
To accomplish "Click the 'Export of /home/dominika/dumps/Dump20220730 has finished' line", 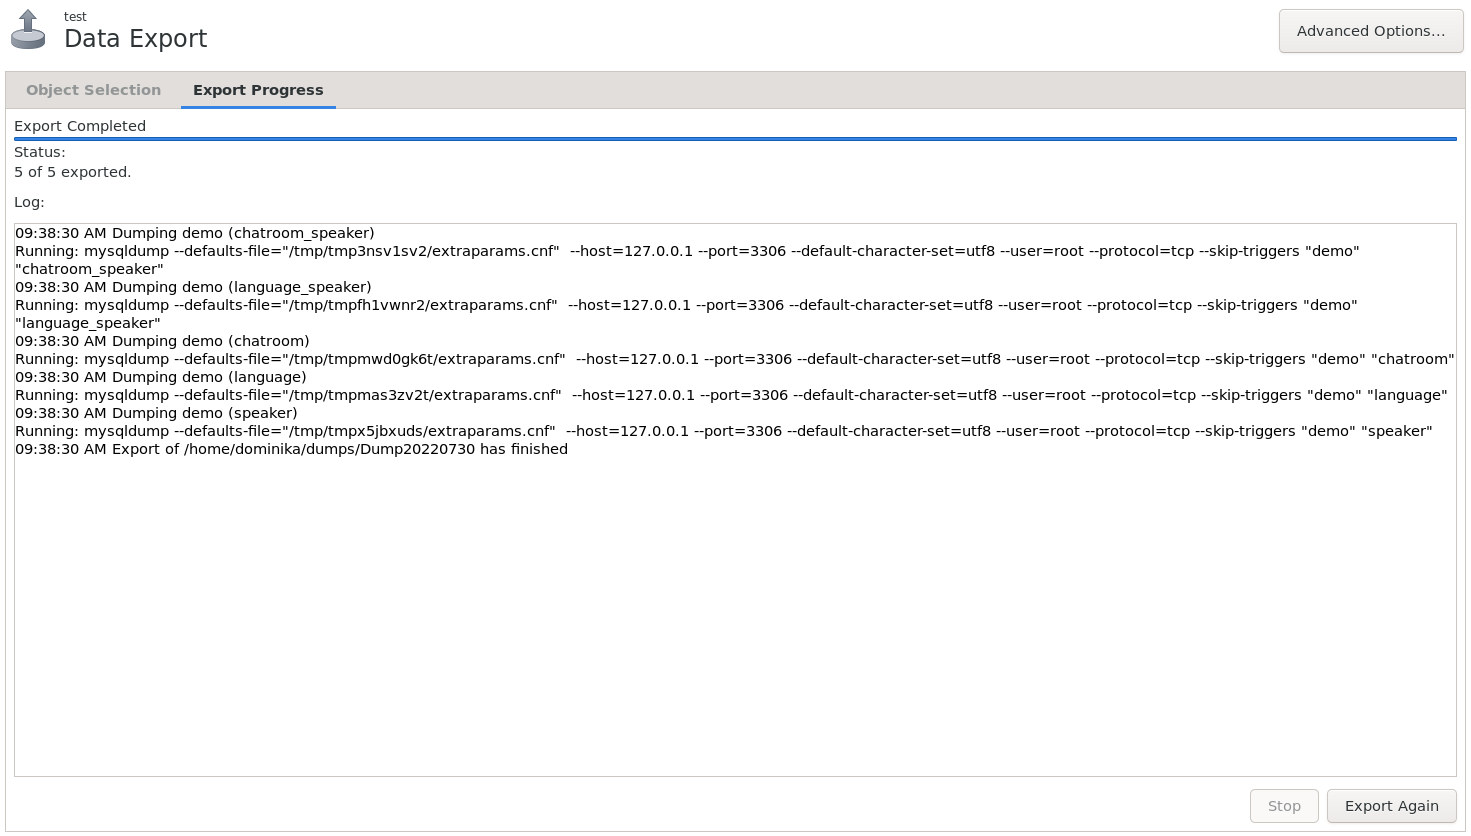I will pyautogui.click(x=291, y=449).
